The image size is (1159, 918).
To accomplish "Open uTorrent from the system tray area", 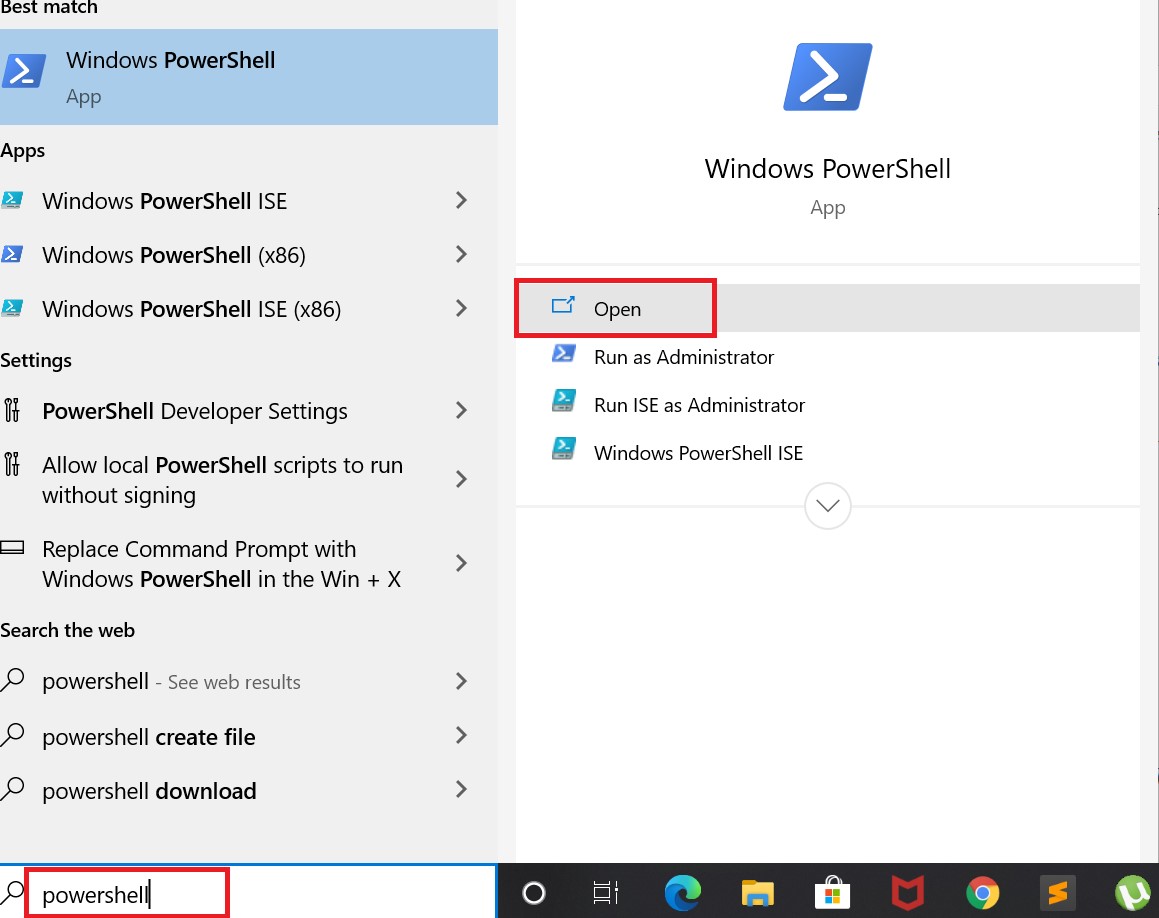I will click(x=1132, y=893).
